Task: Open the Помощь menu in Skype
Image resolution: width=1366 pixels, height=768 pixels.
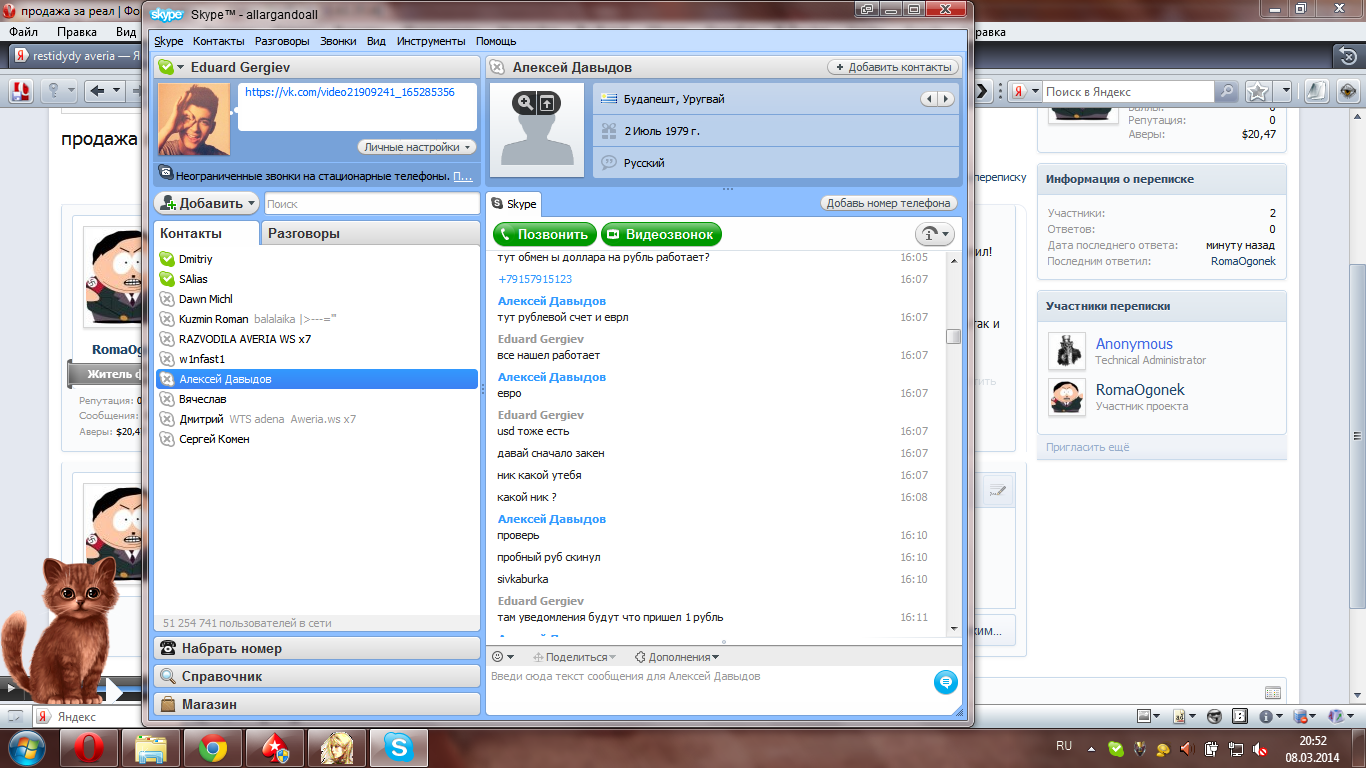Action: pos(496,41)
